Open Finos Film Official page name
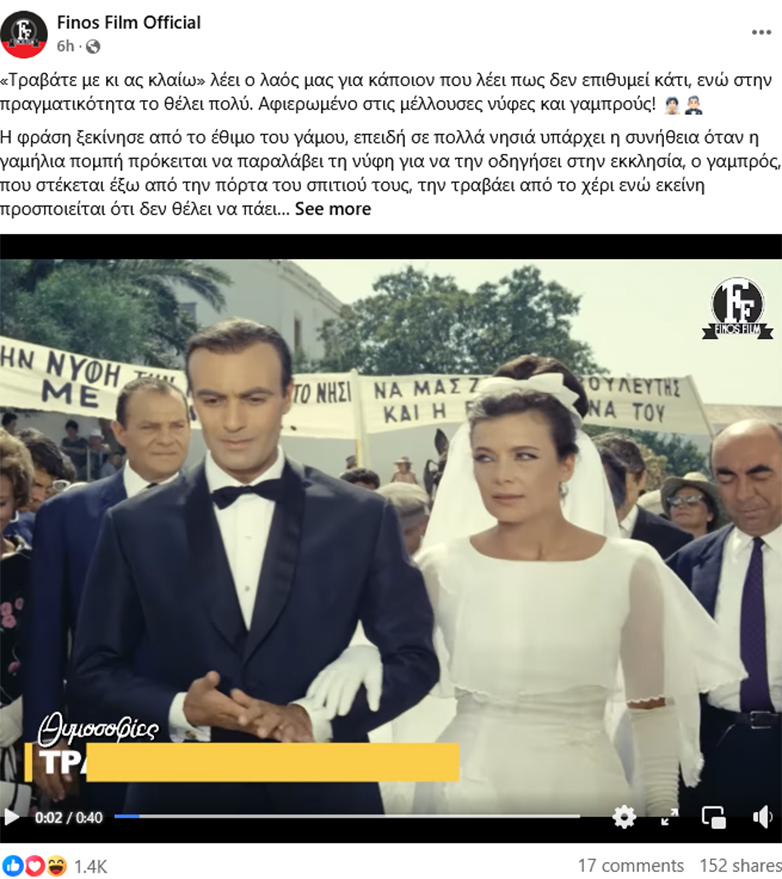Screen dimensions: 782x879 pyautogui.click(x=128, y=22)
